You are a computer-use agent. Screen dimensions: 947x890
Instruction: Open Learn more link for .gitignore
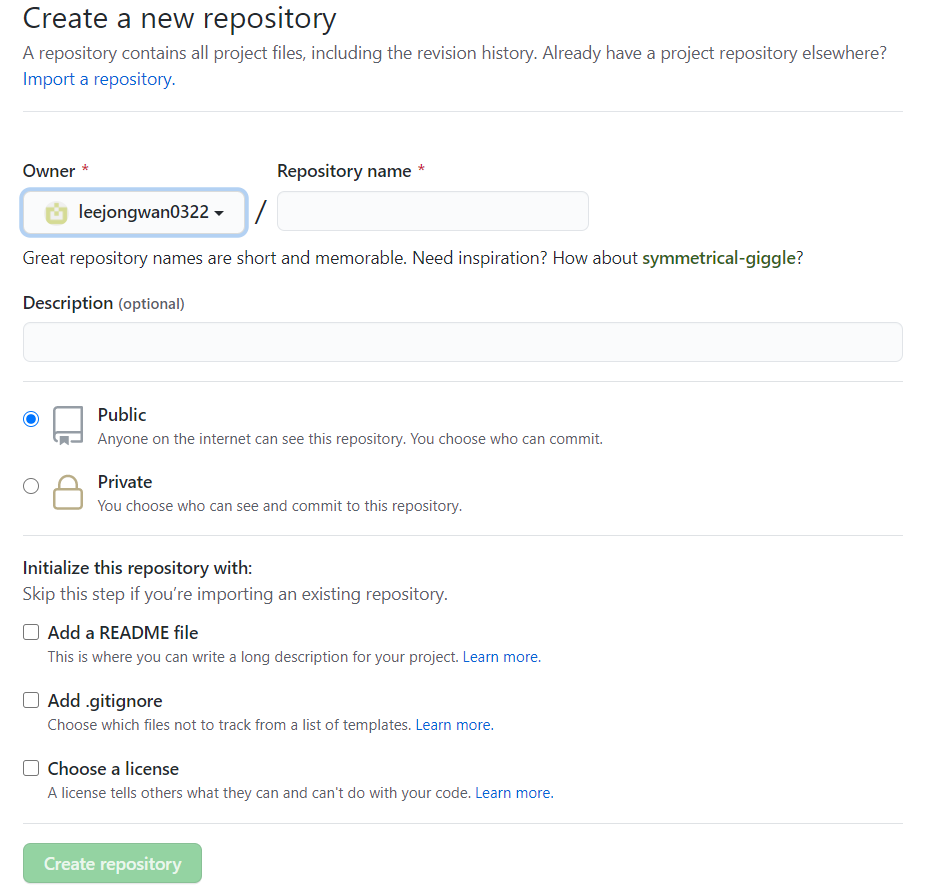point(455,725)
